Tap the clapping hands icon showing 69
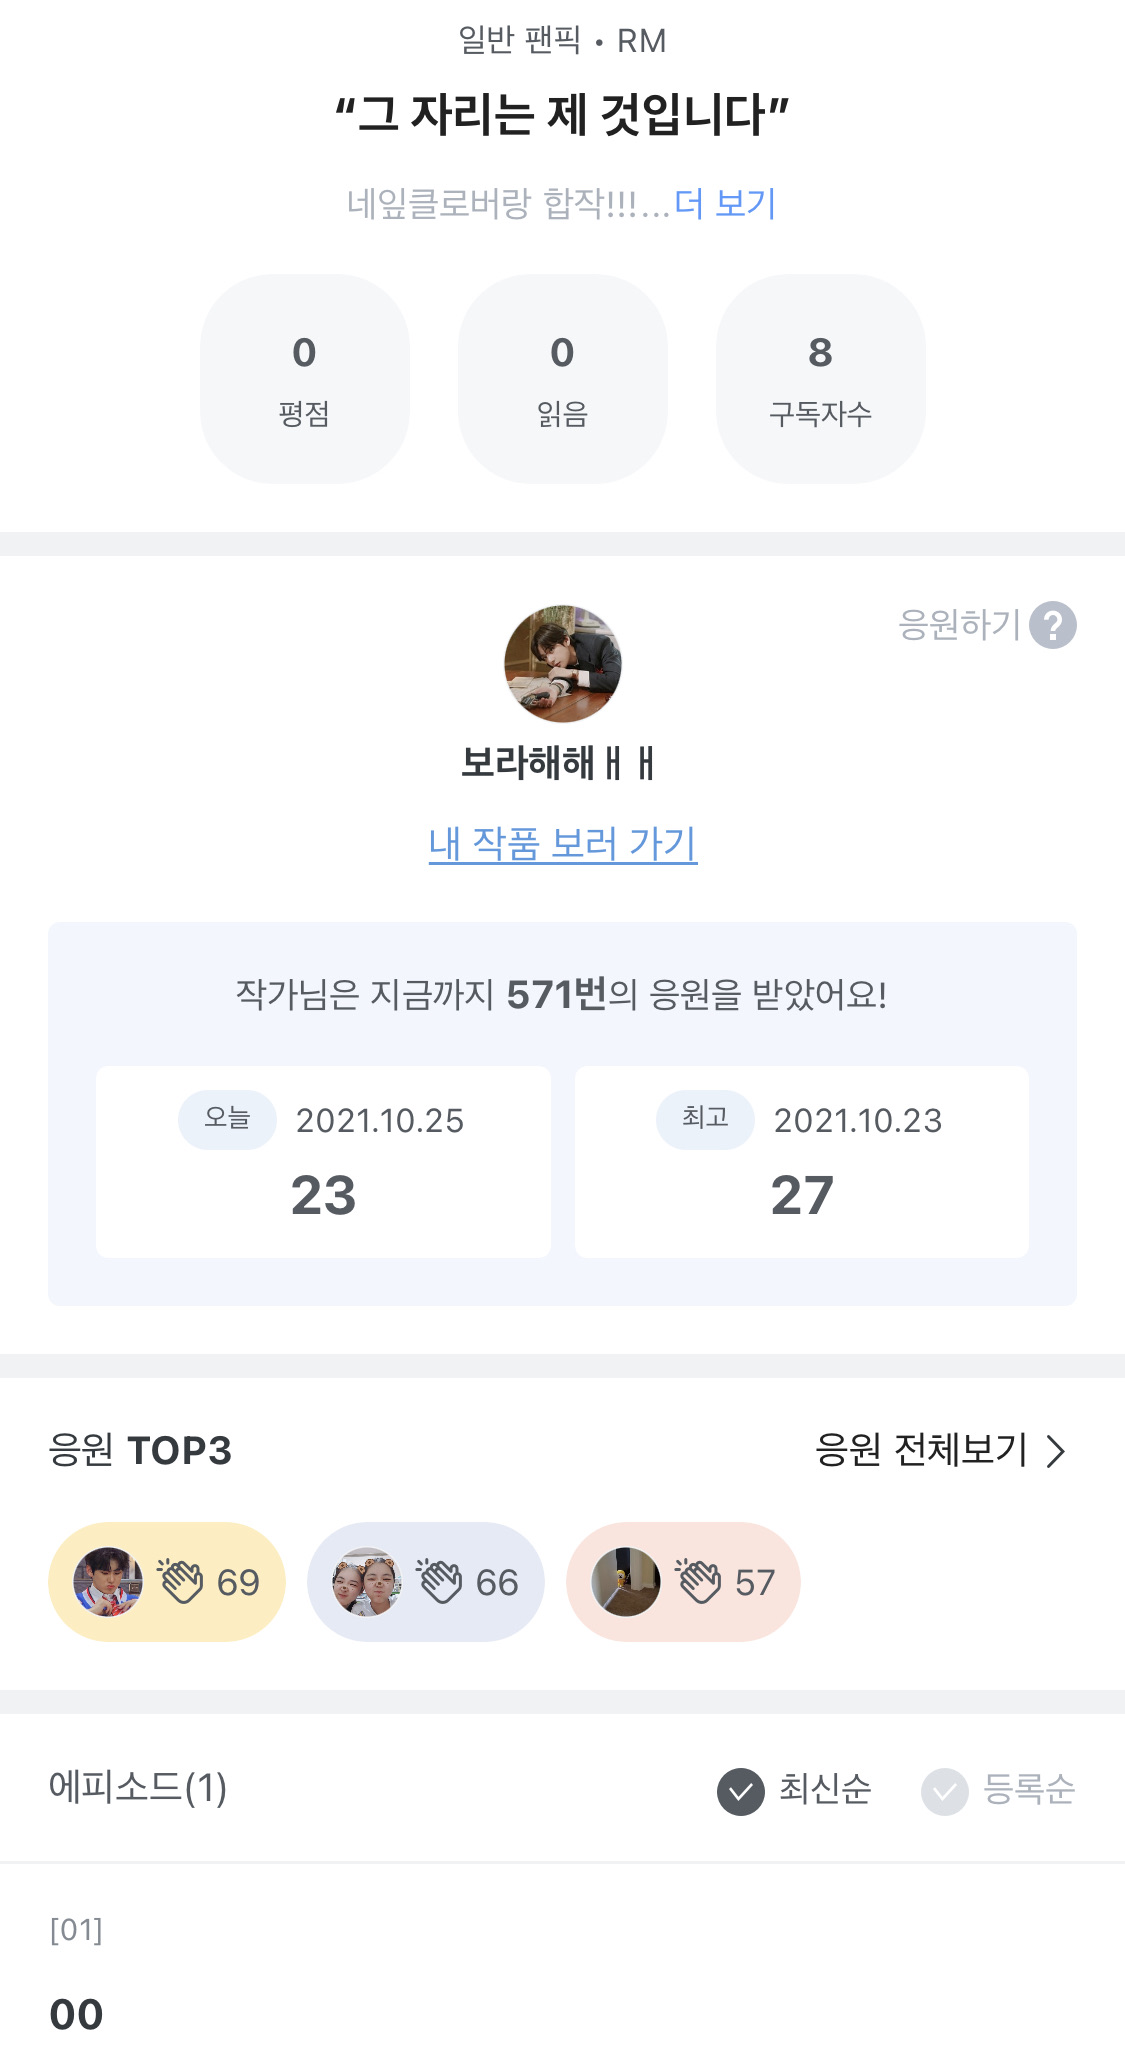Viewport: 1125px width, 2062px height. click(x=181, y=1581)
